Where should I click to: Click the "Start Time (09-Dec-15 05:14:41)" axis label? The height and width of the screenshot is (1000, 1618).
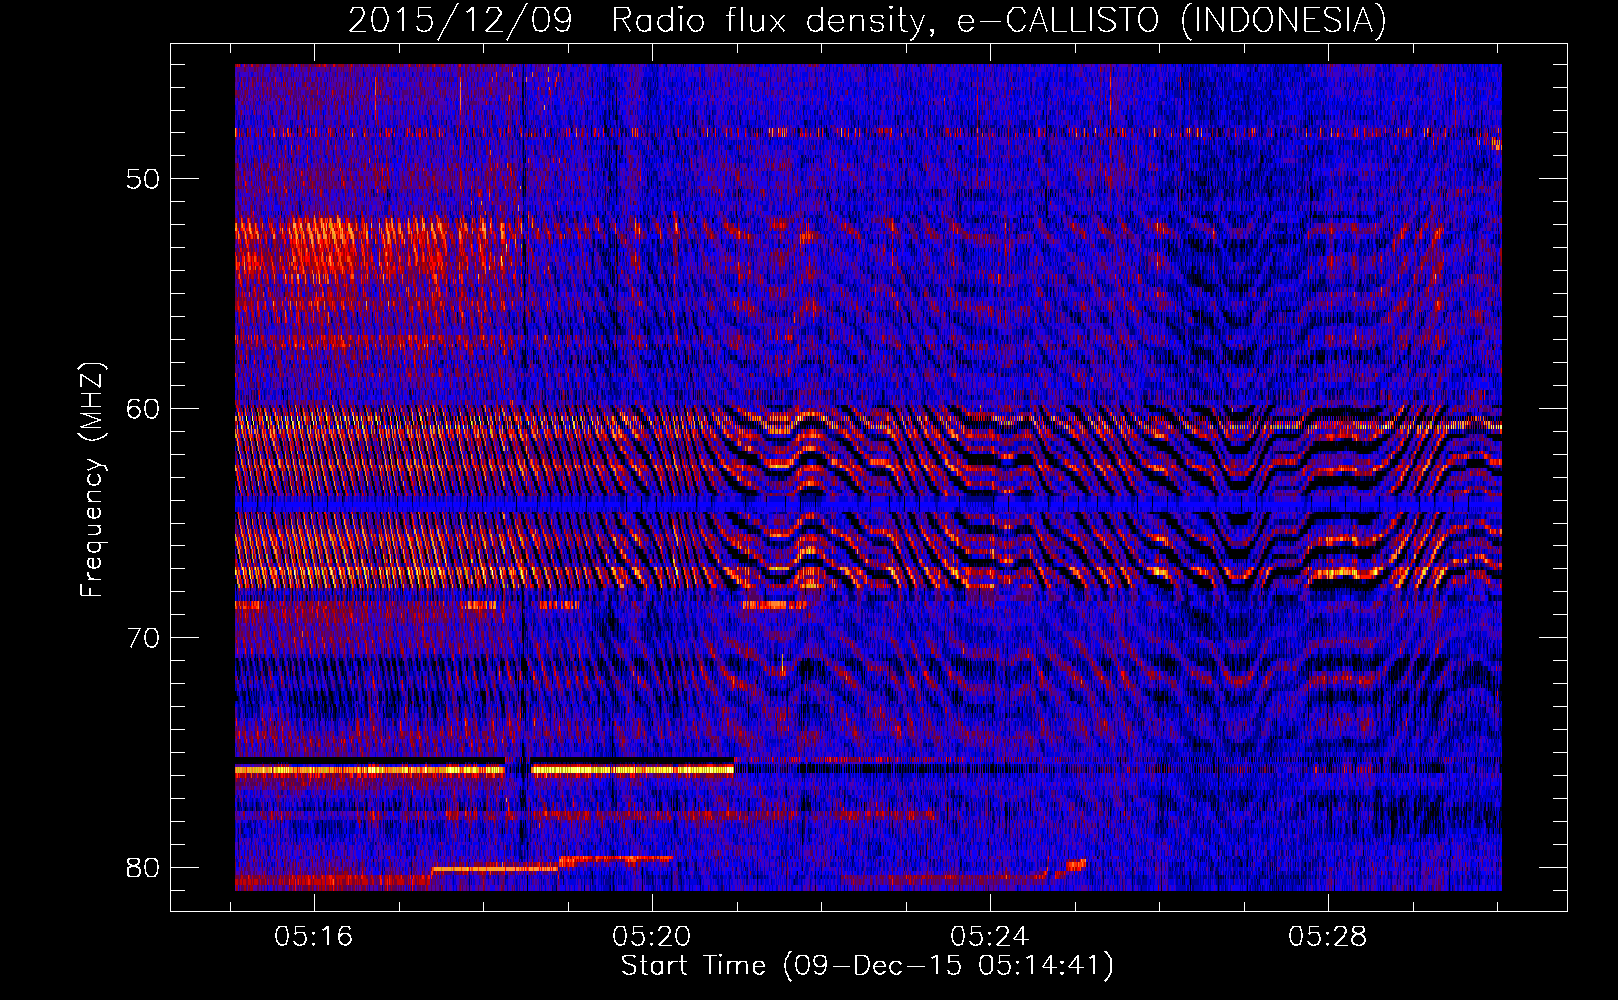(x=867, y=966)
